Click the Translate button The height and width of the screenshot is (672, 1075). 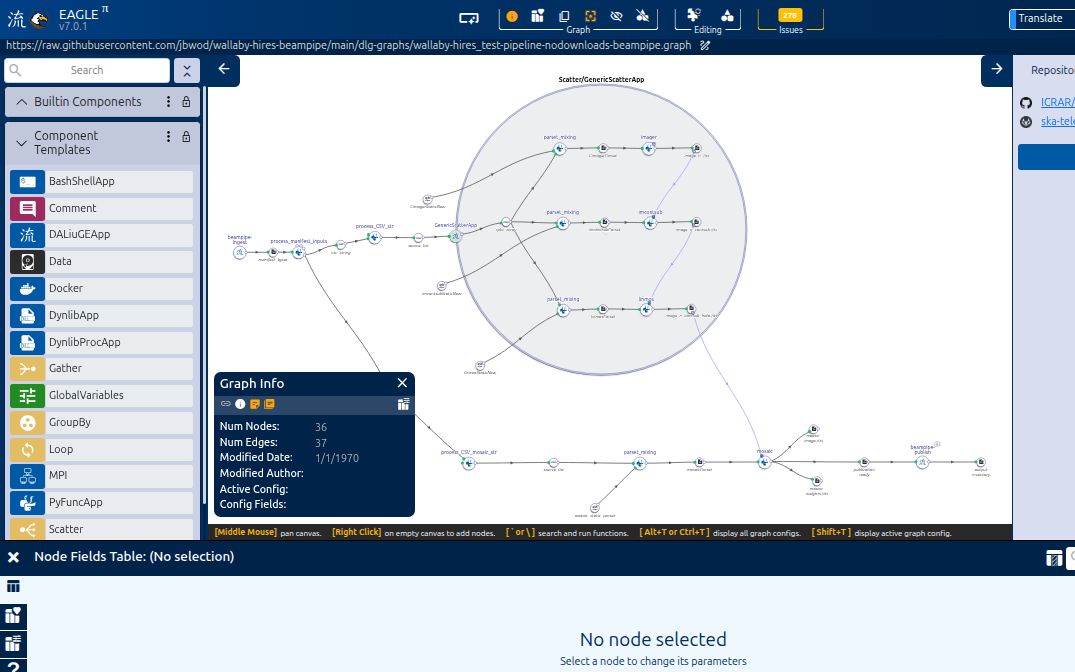[x=1042, y=19]
